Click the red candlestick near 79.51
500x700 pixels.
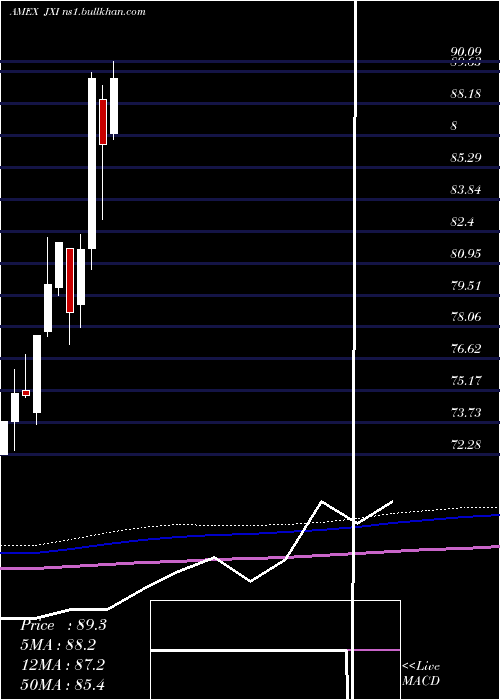coord(70,280)
